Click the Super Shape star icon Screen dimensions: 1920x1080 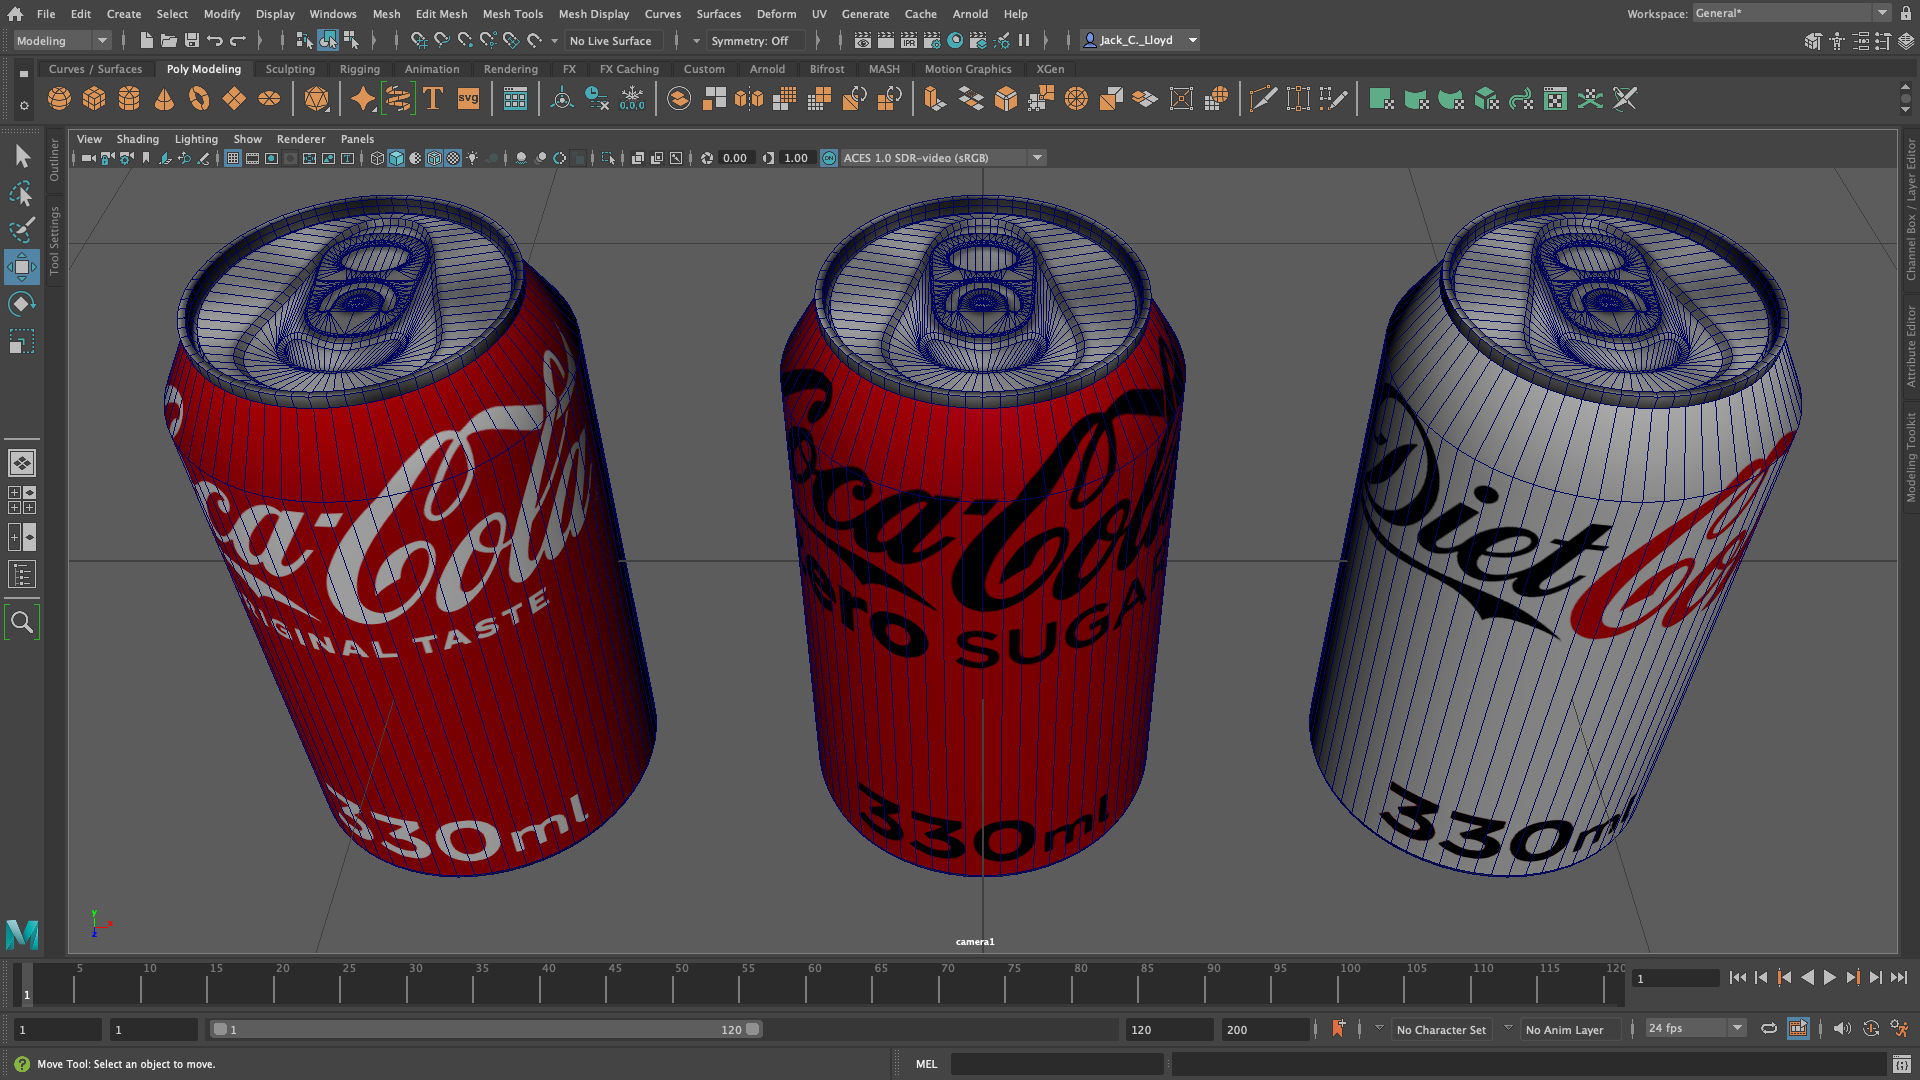point(363,99)
